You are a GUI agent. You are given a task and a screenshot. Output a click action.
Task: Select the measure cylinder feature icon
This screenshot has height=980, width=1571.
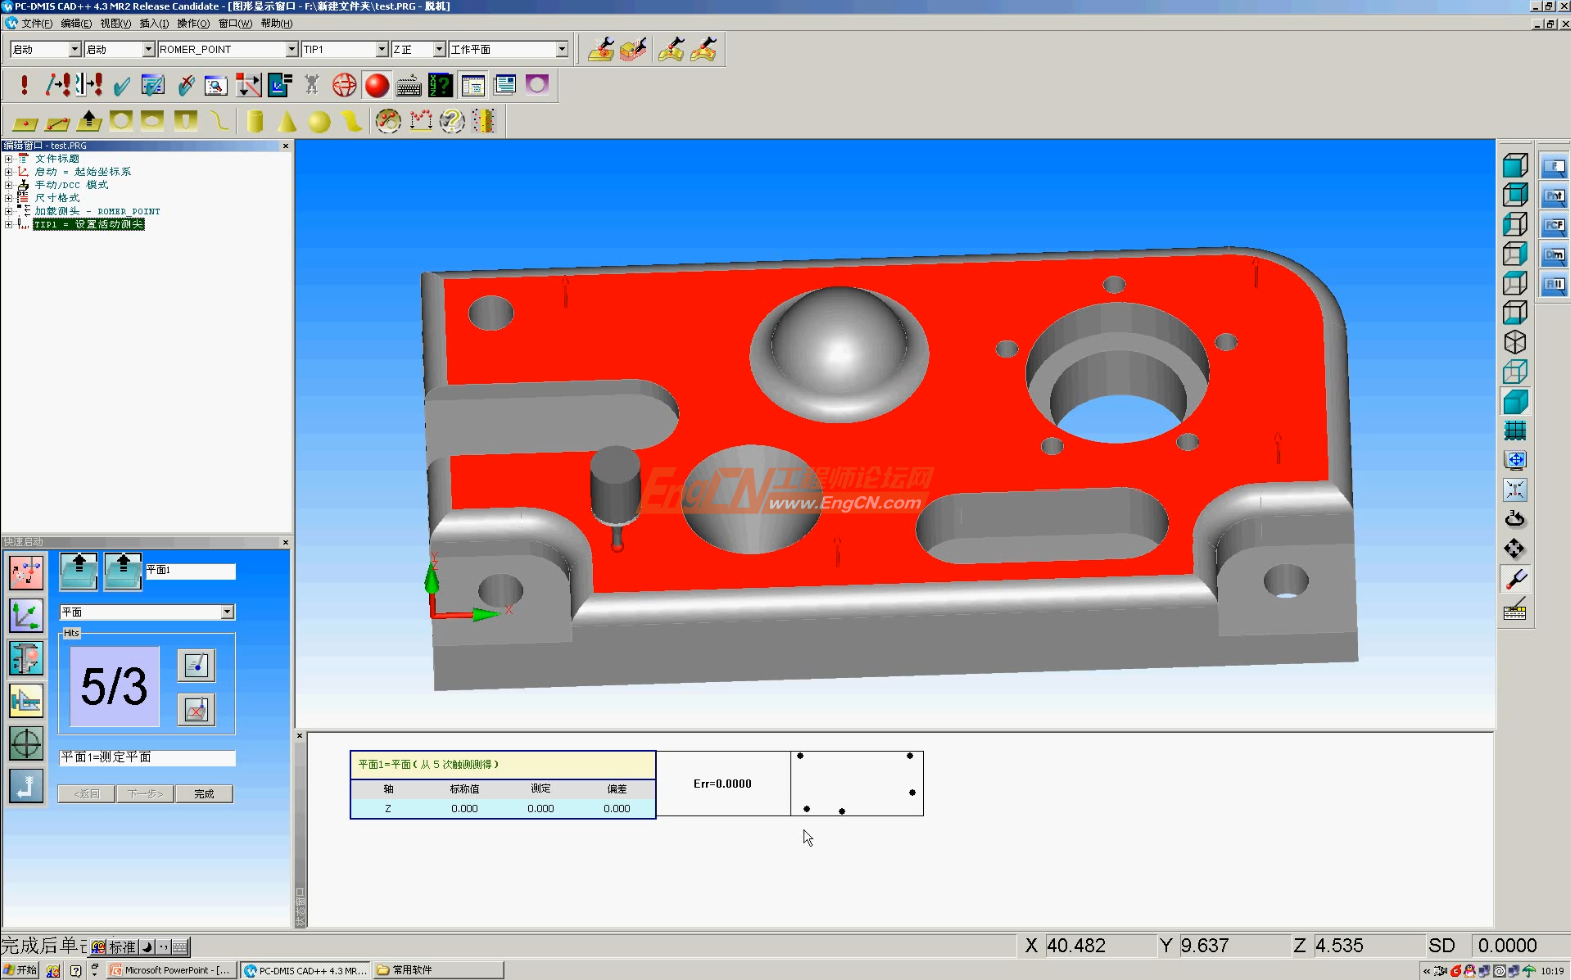click(255, 121)
